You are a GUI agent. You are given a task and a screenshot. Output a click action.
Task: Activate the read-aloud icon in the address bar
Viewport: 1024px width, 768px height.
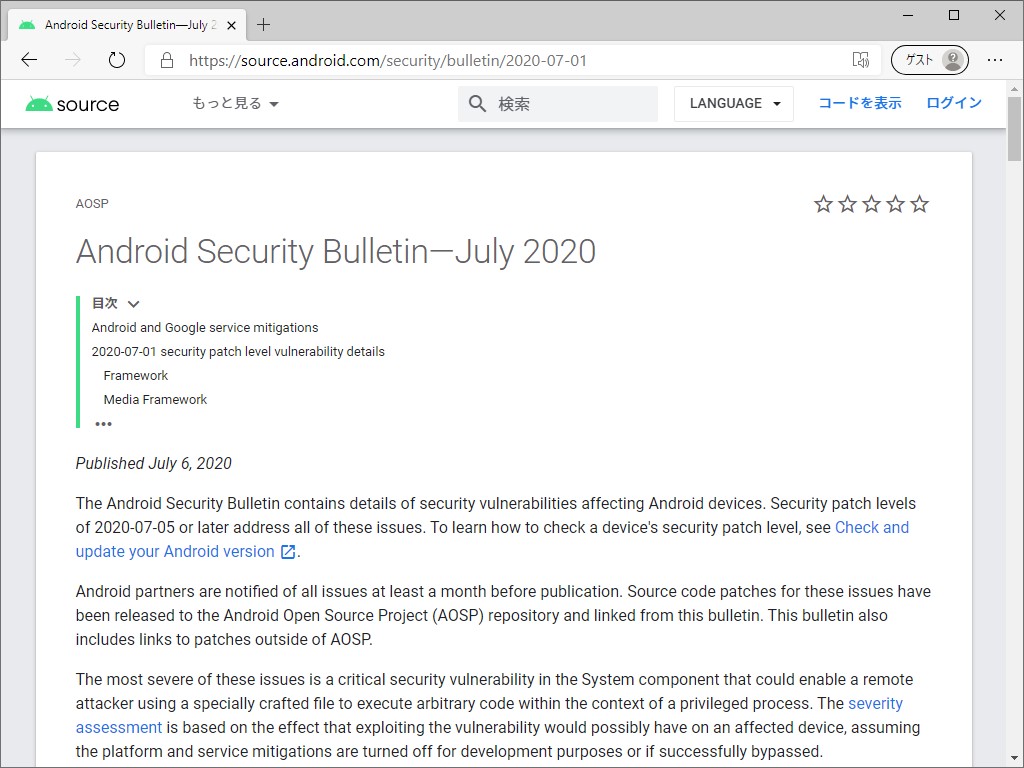[x=861, y=60]
